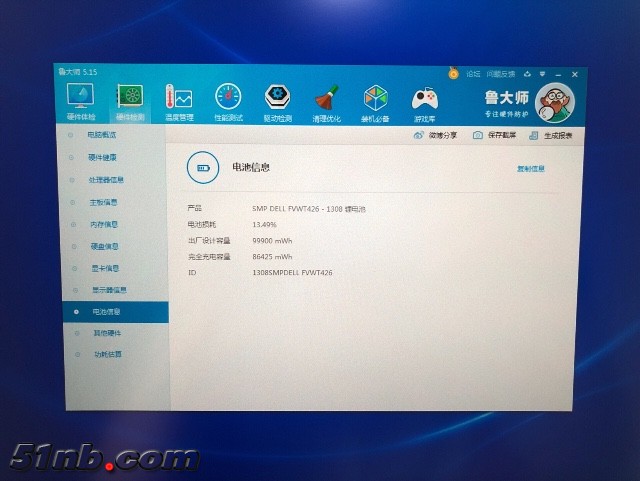Select 其他硬件 in sidebar
Viewport: 640px width, 481px height.
coord(107,333)
